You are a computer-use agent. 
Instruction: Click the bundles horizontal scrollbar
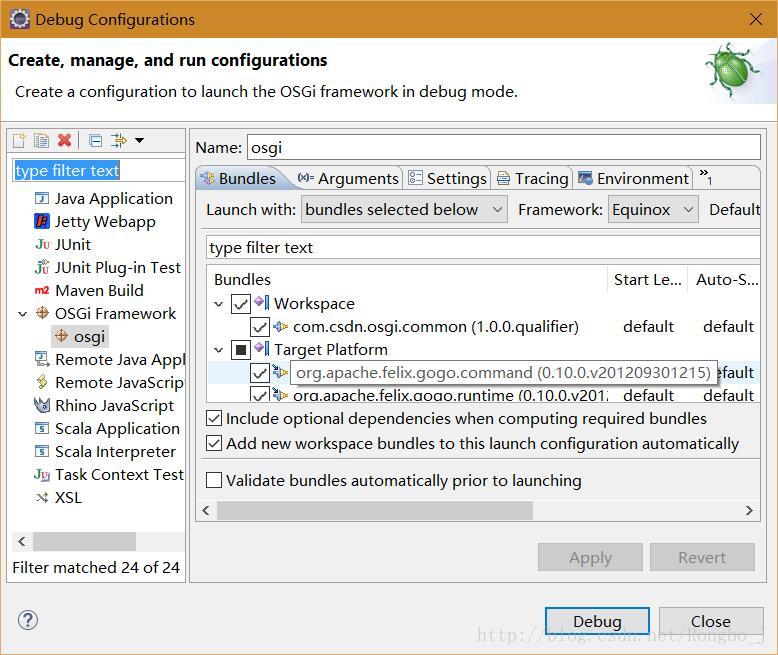(478, 510)
